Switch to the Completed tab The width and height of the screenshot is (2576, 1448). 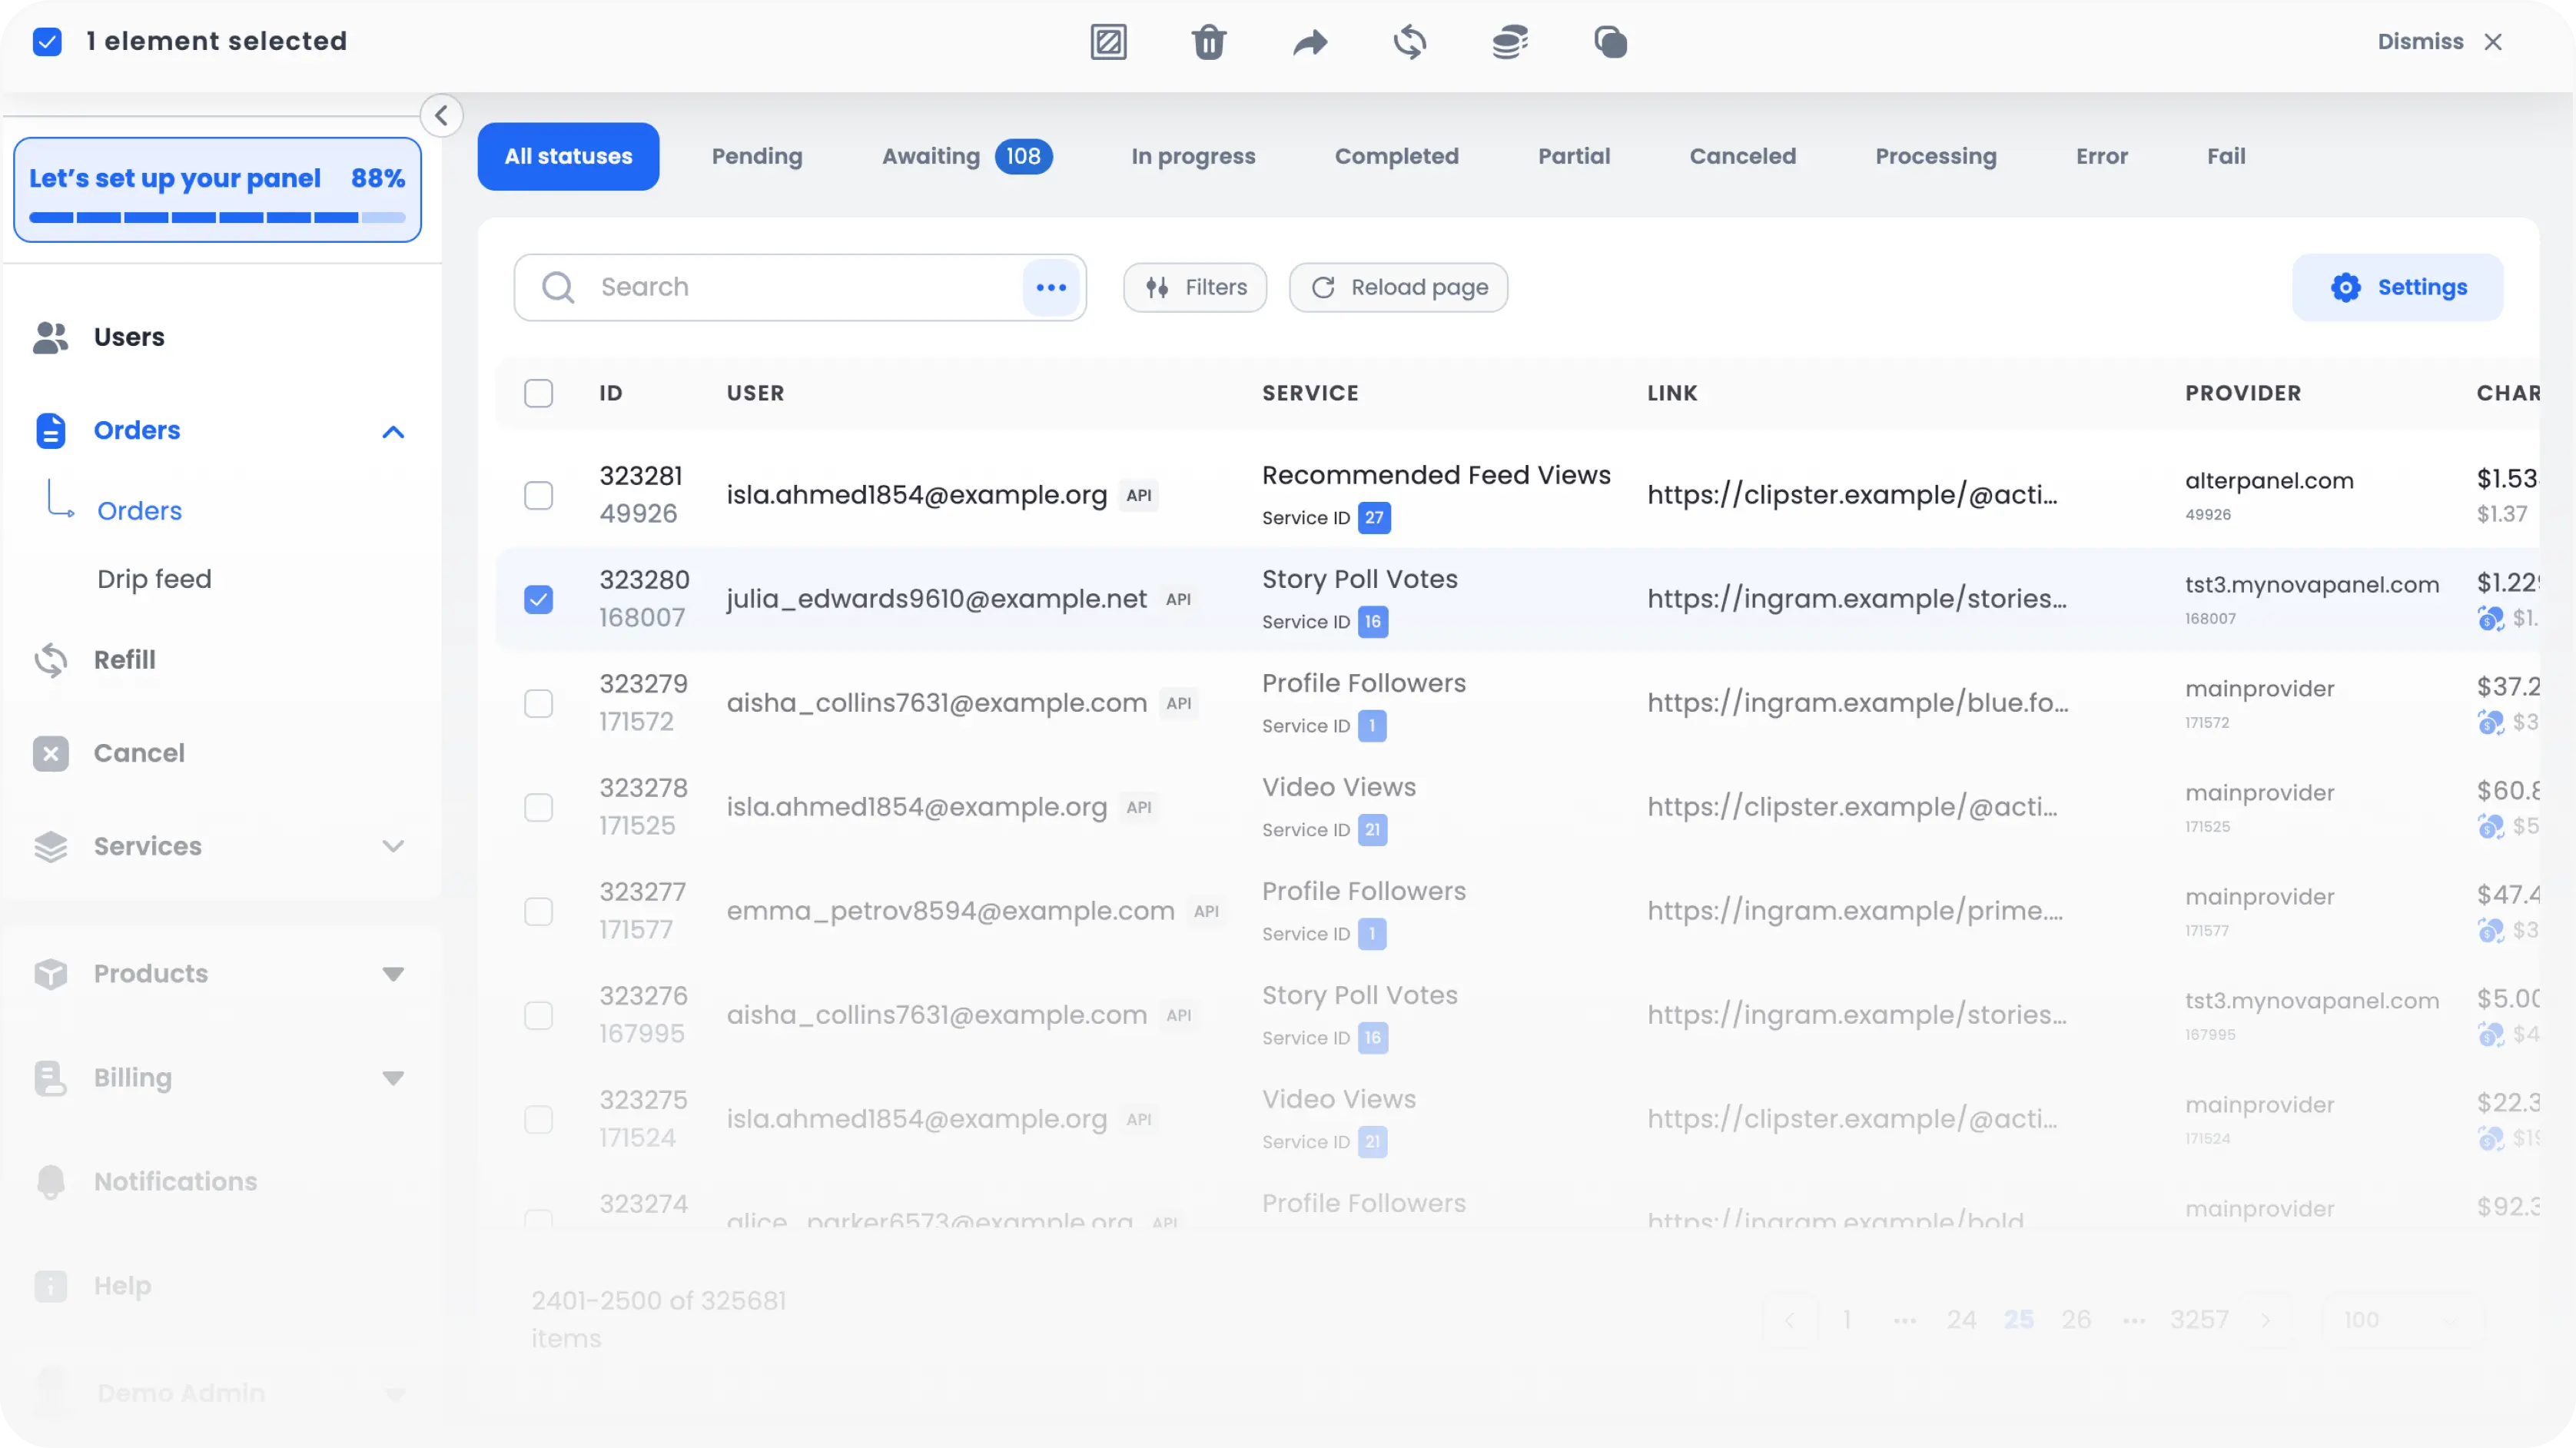1396,157
